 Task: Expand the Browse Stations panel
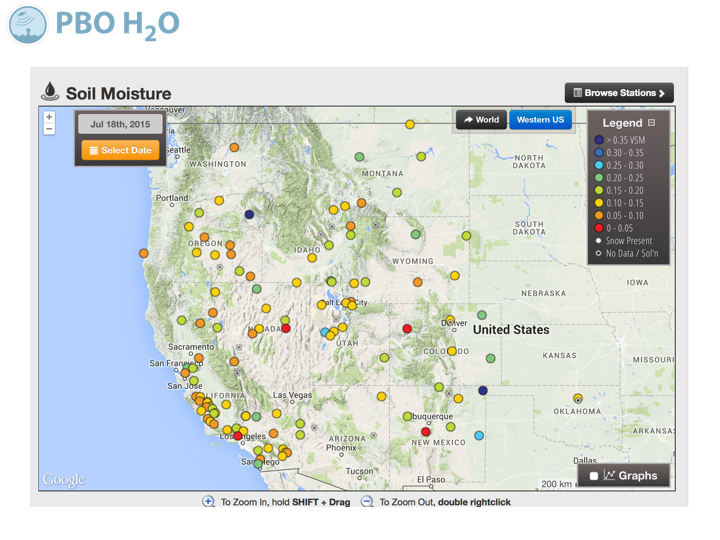coord(619,93)
